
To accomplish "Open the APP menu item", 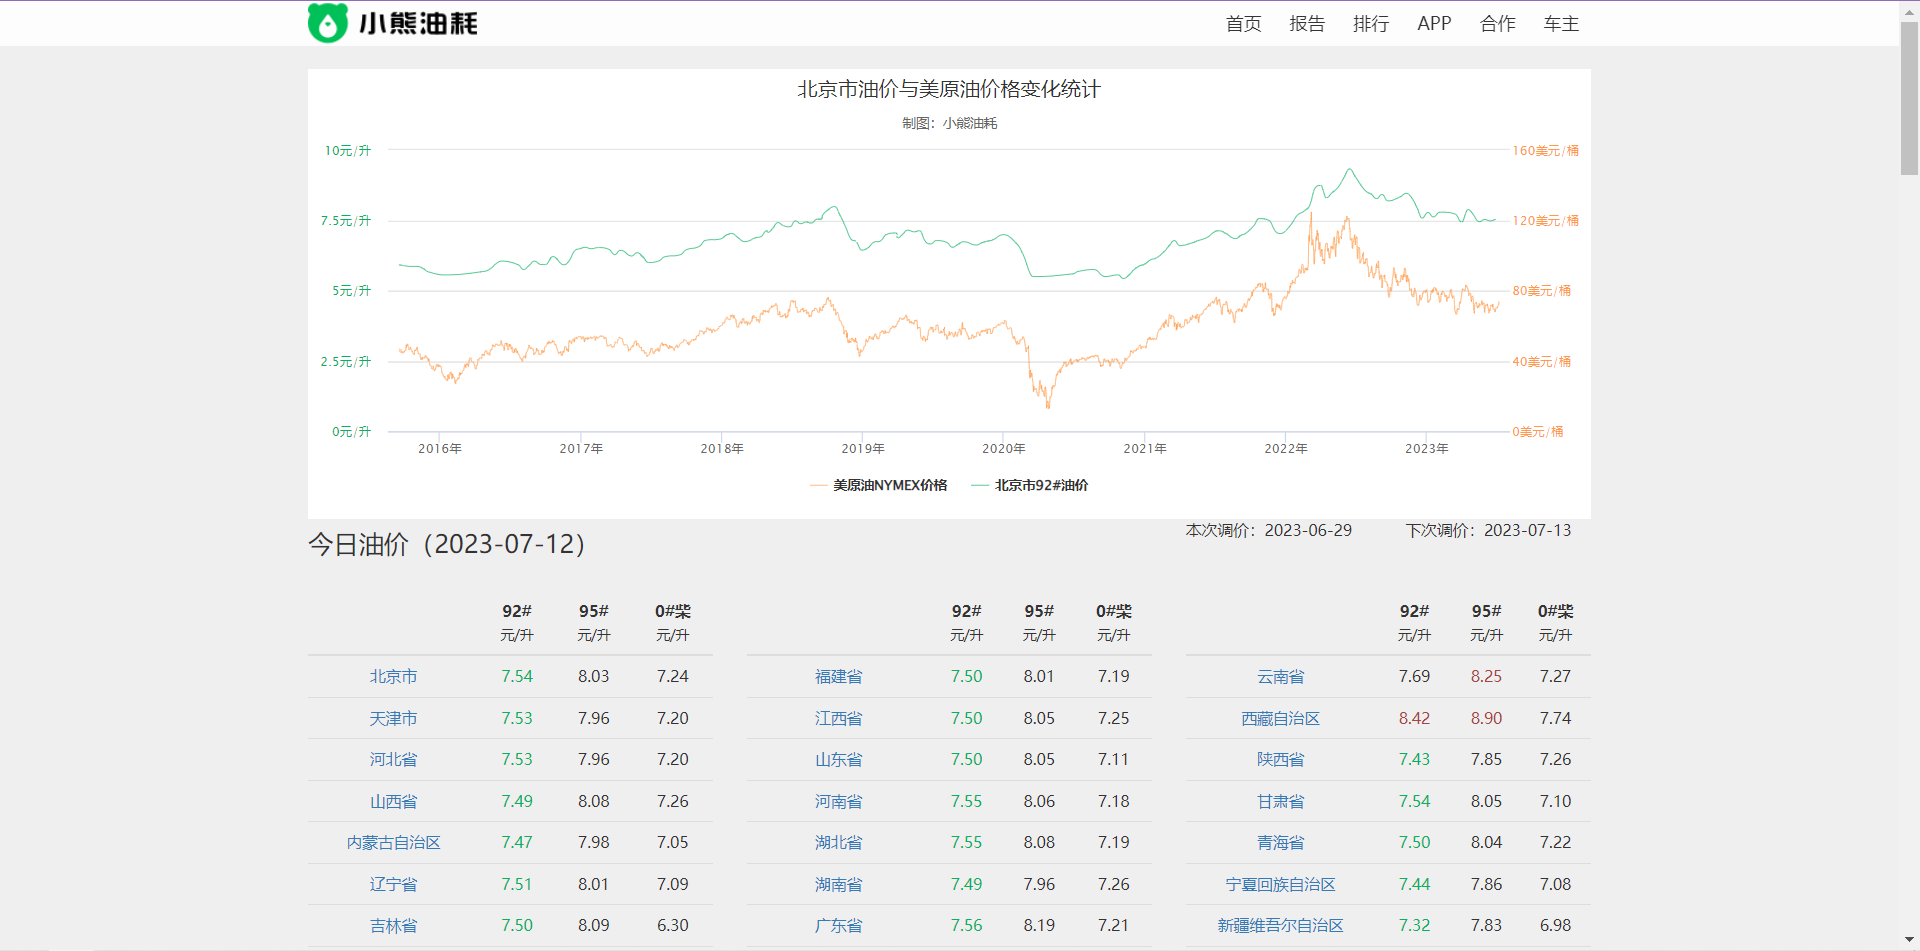I will [1434, 23].
